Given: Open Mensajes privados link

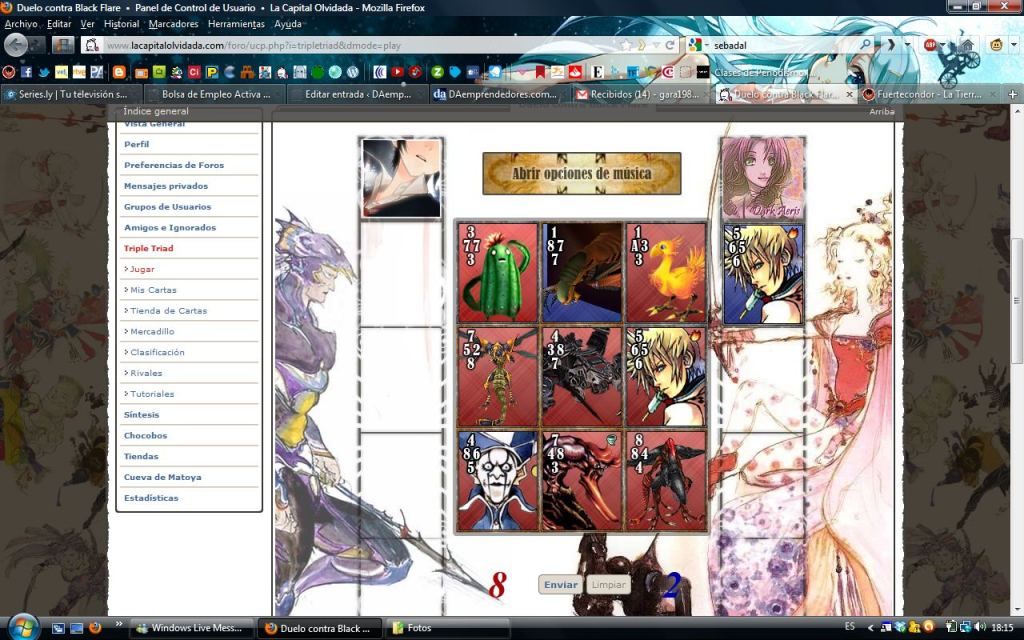Looking at the screenshot, I should click(x=166, y=186).
